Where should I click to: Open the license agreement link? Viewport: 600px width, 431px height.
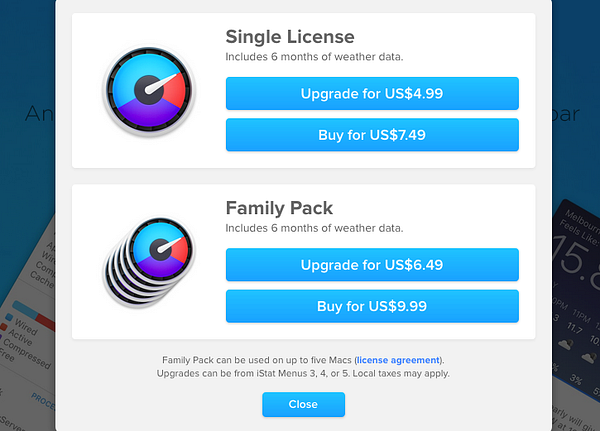coord(398,360)
